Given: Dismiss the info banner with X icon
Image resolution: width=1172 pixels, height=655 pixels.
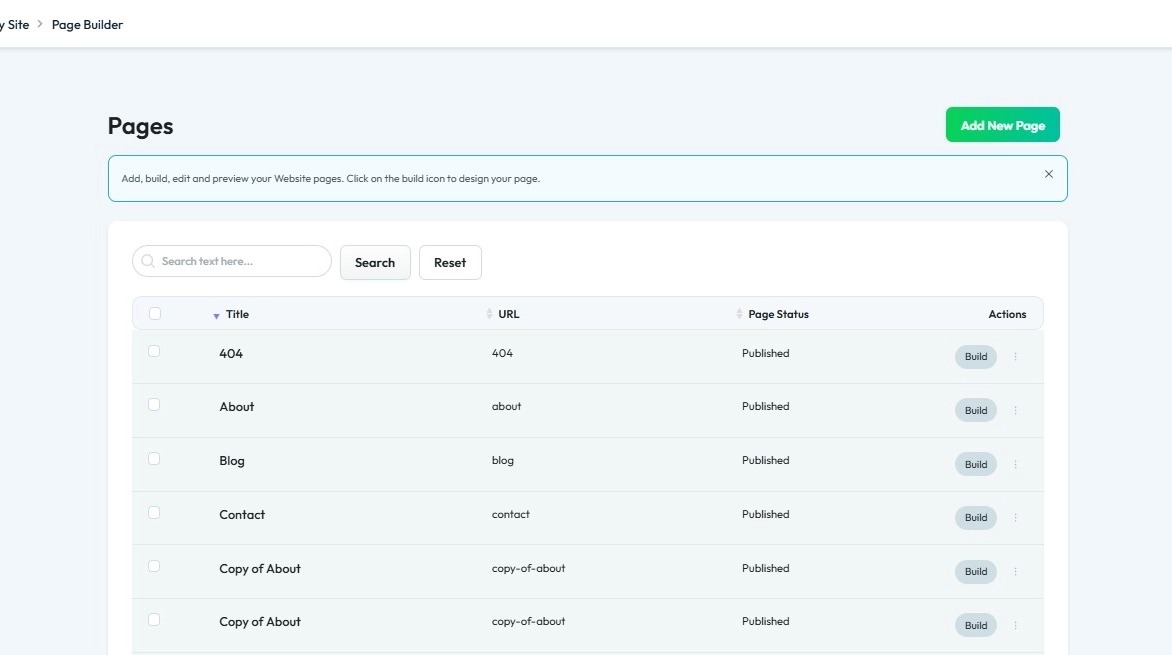Looking at the screenshot, I should coord(1049,174).
